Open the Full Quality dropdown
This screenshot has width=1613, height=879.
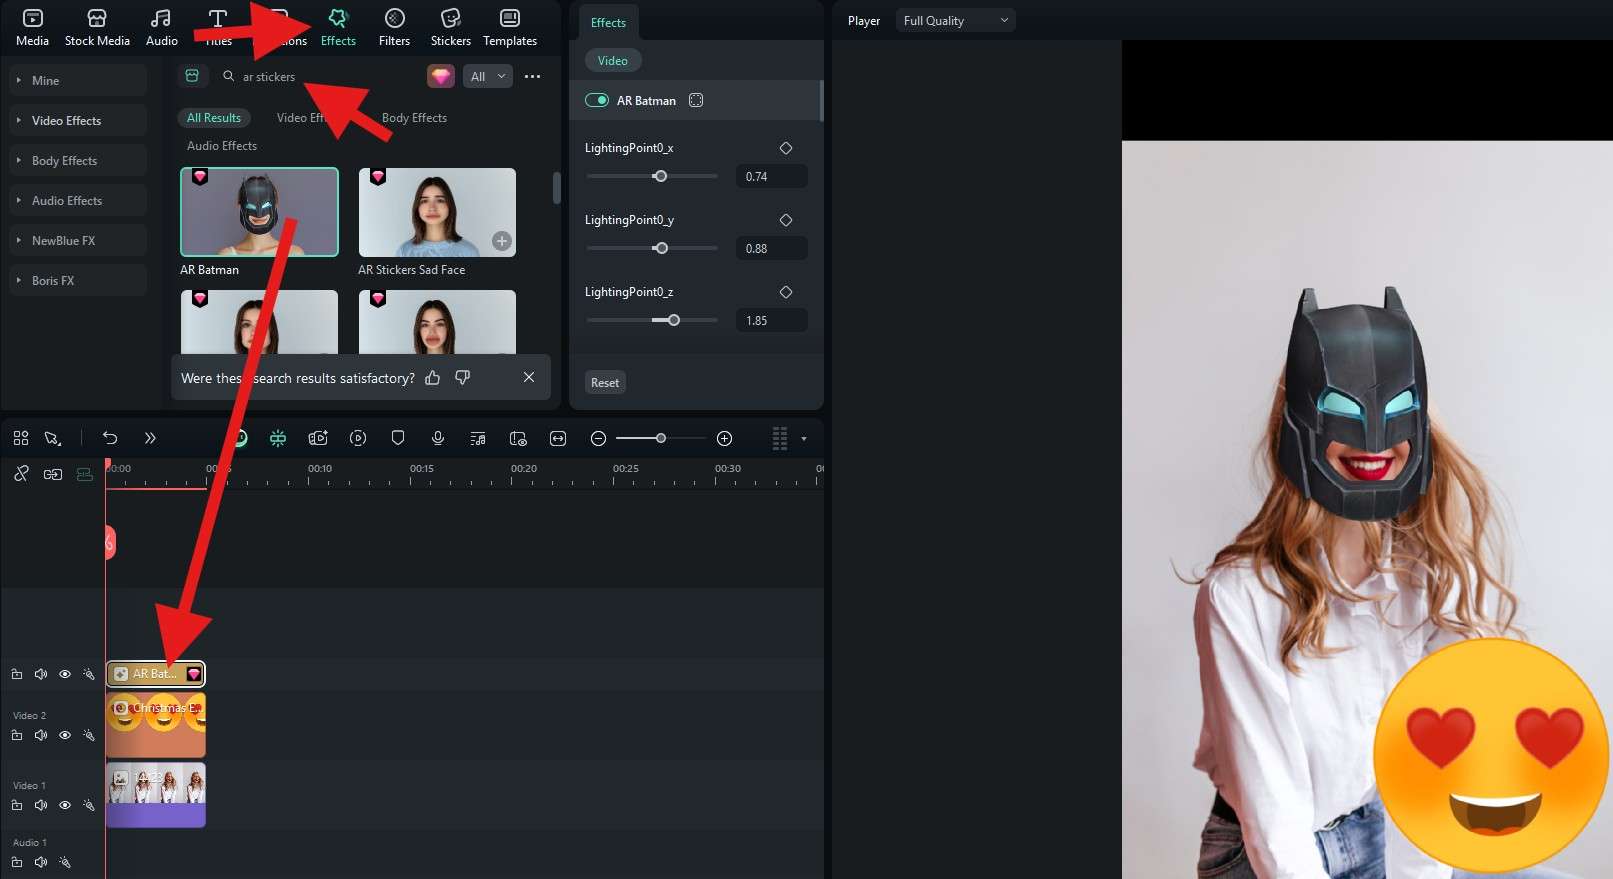coord(955,20)
